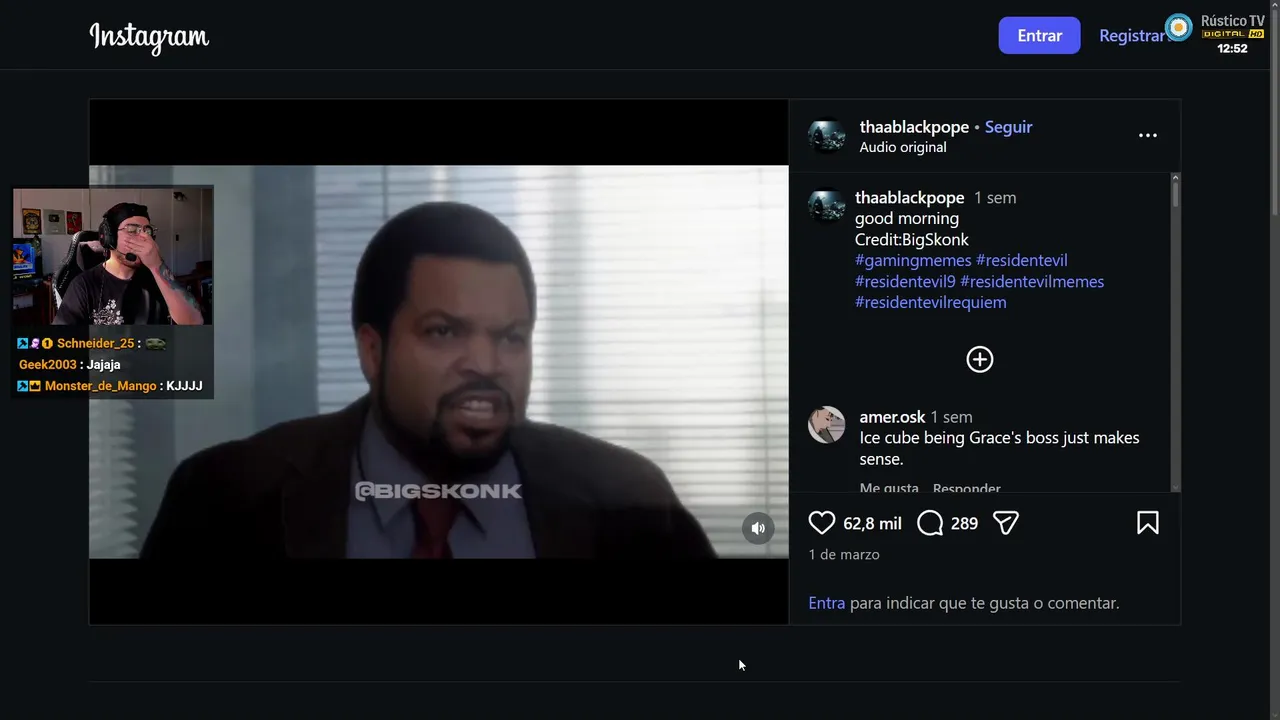Click the caption text good morning
Image resolution: width=1280 pixels, height=720 pixels.
pyautogui.click(x=907, y=218)
